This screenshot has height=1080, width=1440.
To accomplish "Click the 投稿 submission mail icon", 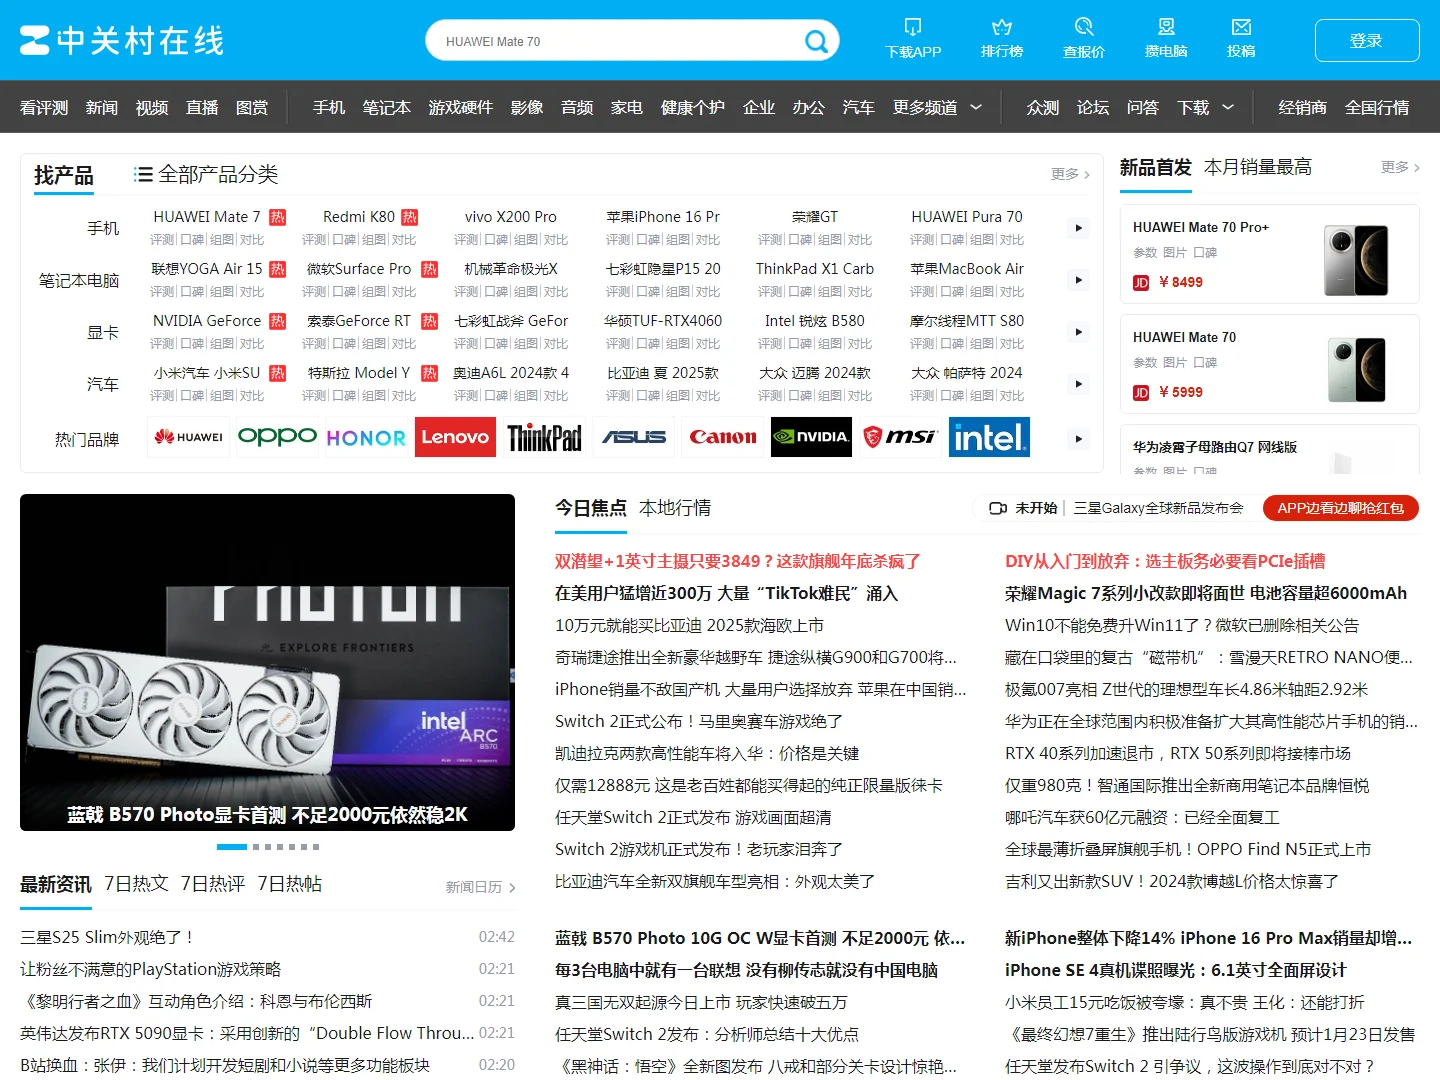I will pos(1241,27).
